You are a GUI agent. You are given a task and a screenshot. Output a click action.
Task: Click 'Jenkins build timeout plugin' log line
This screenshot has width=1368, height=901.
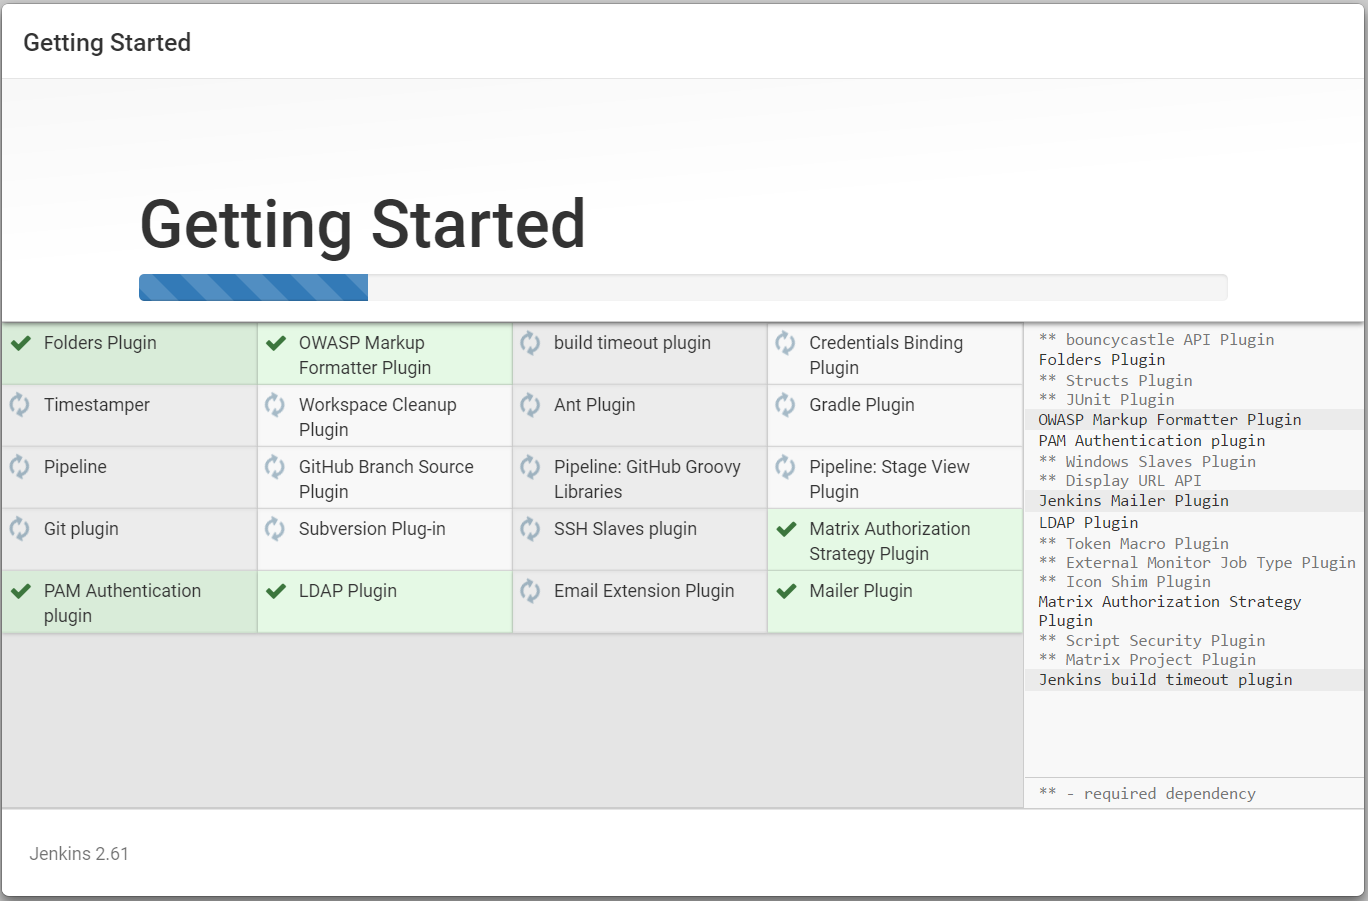(1165, 680)
